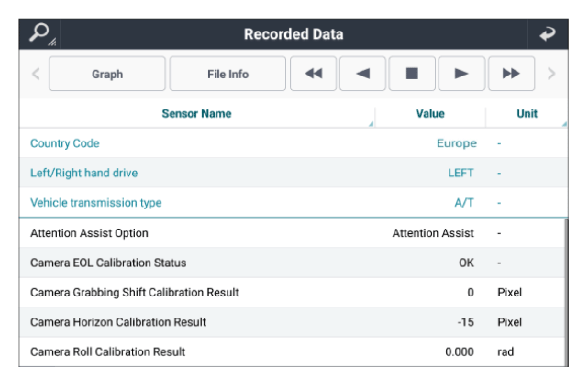Viewport: 587px width, 386px height.
Task: Click the 0.000 value cell
Action: pos(459,352)
